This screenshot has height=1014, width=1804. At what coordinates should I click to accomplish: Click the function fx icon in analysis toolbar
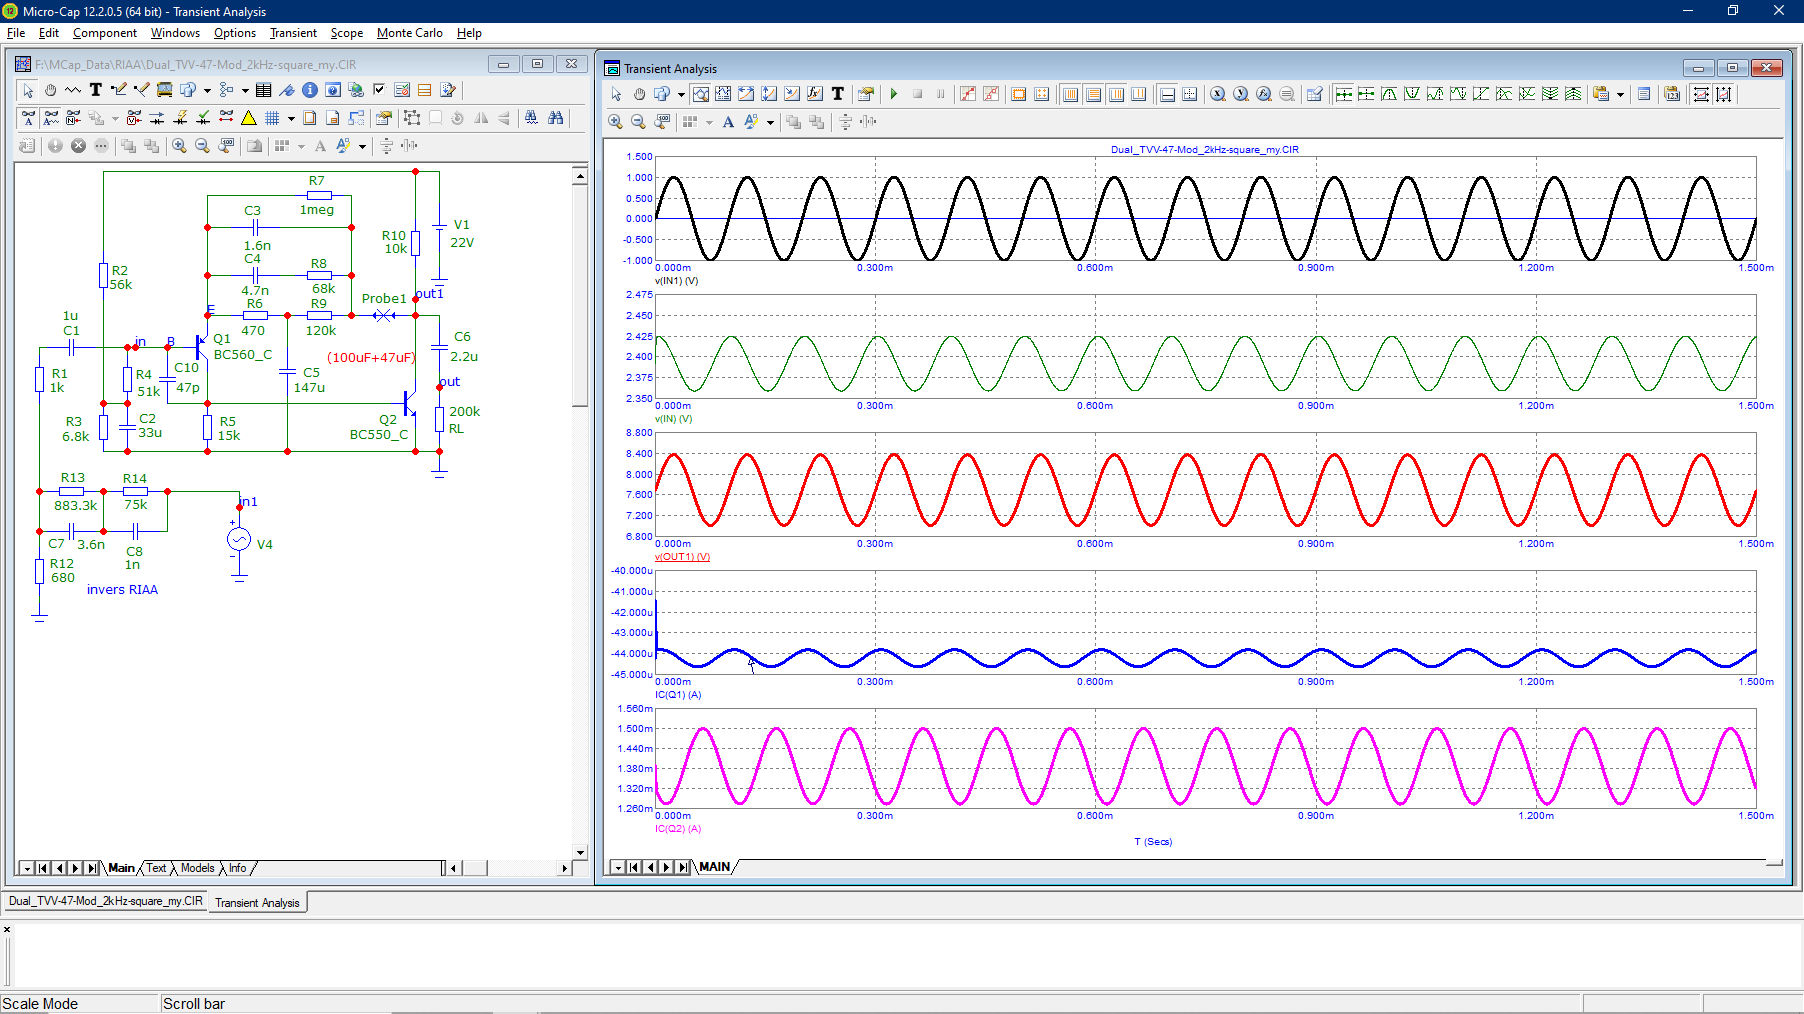pyautogui.click(x=815, y=94)
